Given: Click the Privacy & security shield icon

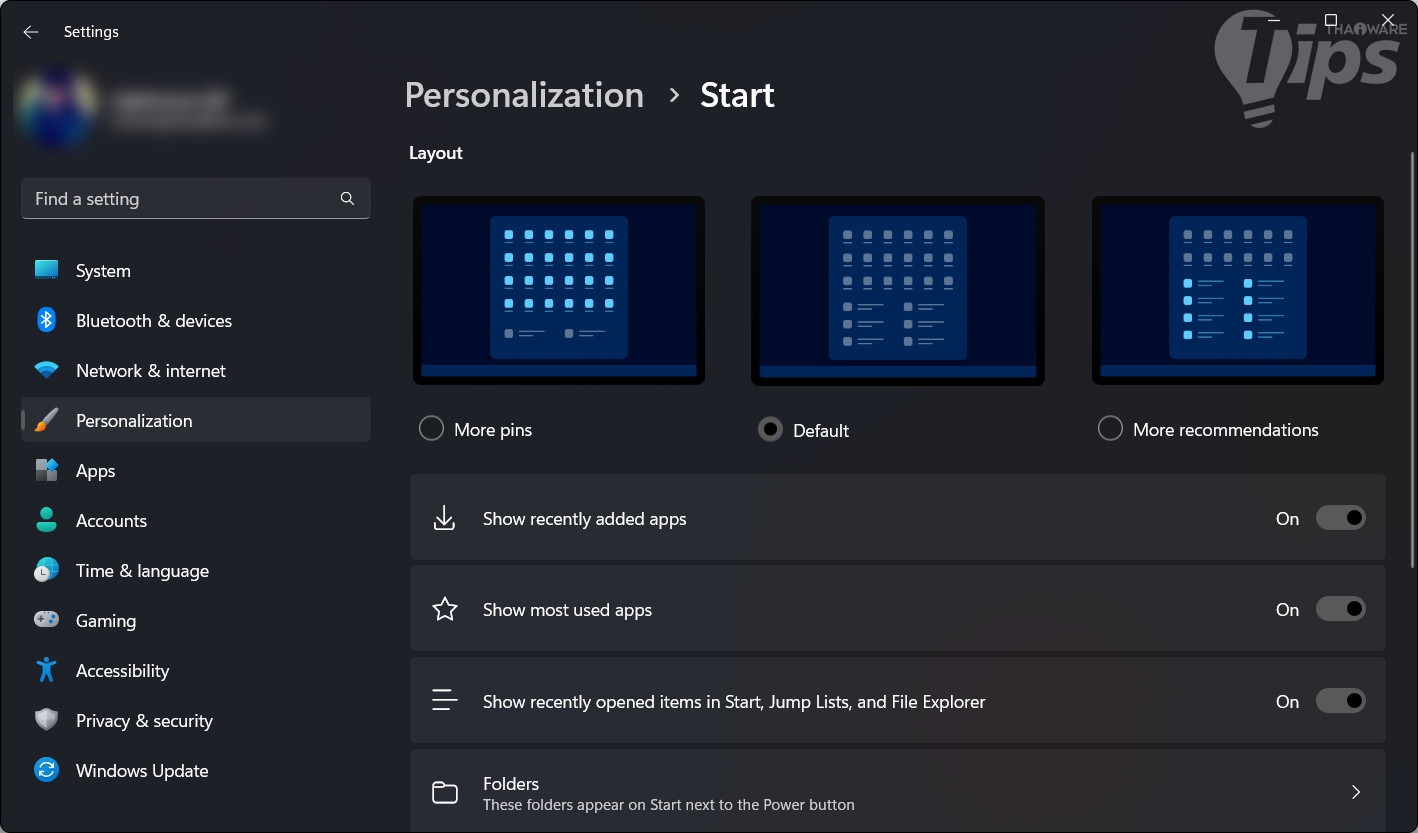Looking at the screenshot, I should 46,720.
